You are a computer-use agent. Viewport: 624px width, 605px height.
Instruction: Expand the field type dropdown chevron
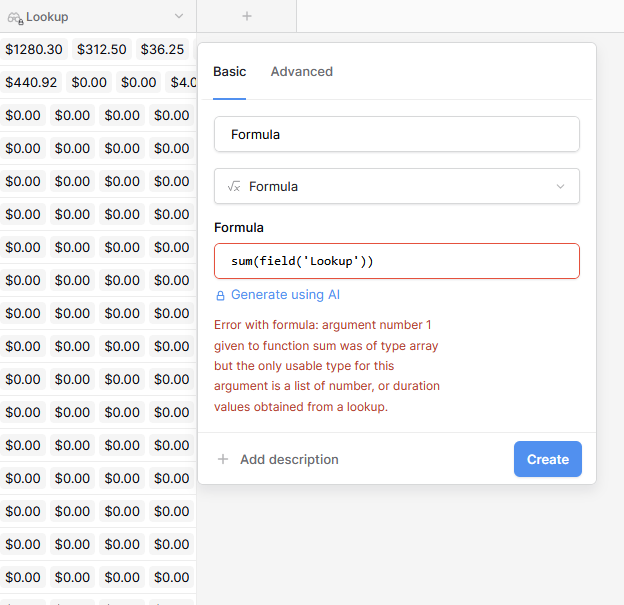(560, 186)
